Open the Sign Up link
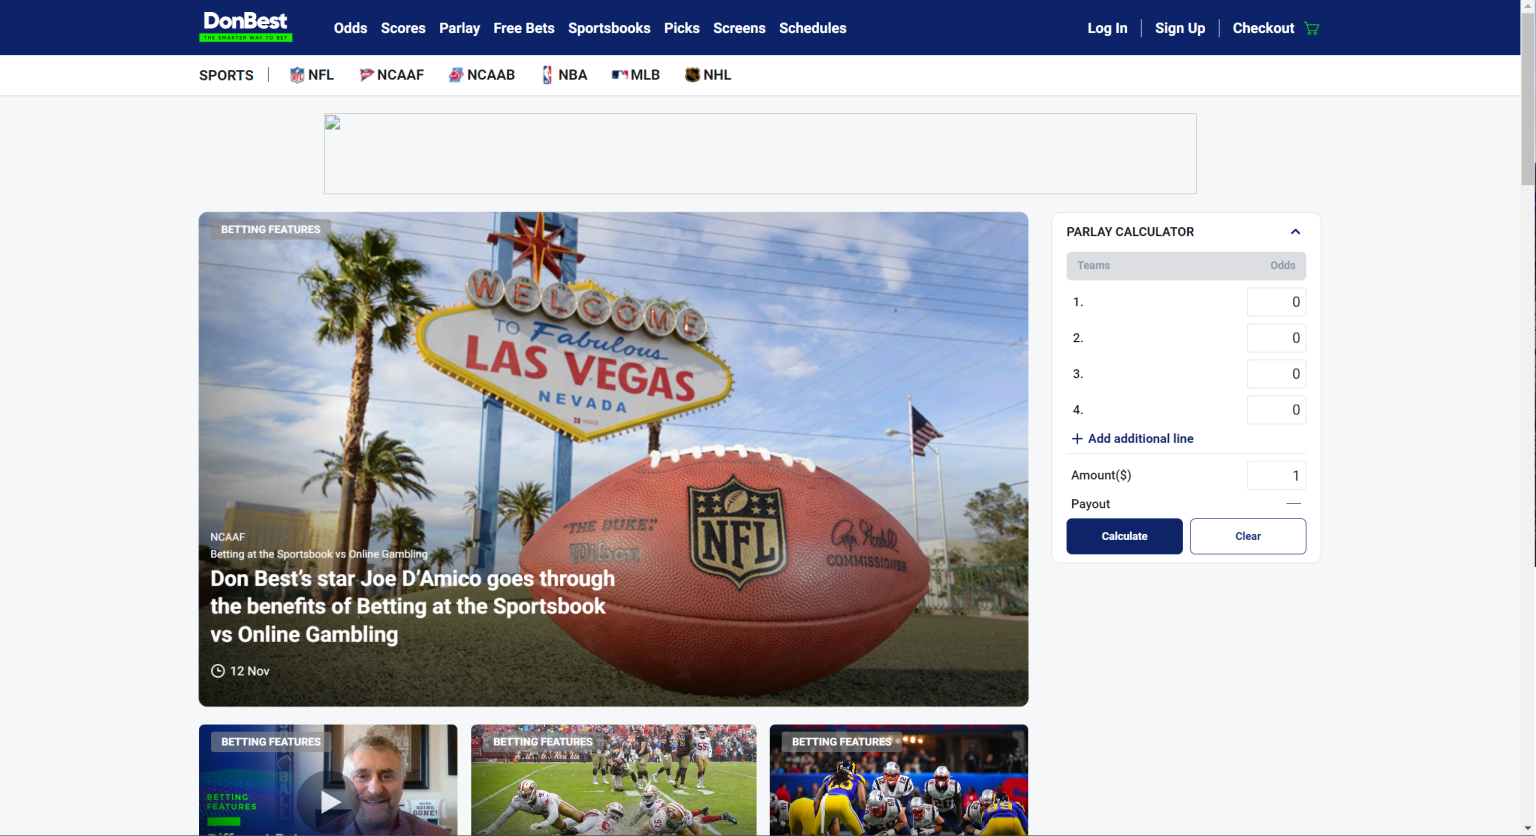The height and width of the screenshot is (836, 1536). (1179, 28)
